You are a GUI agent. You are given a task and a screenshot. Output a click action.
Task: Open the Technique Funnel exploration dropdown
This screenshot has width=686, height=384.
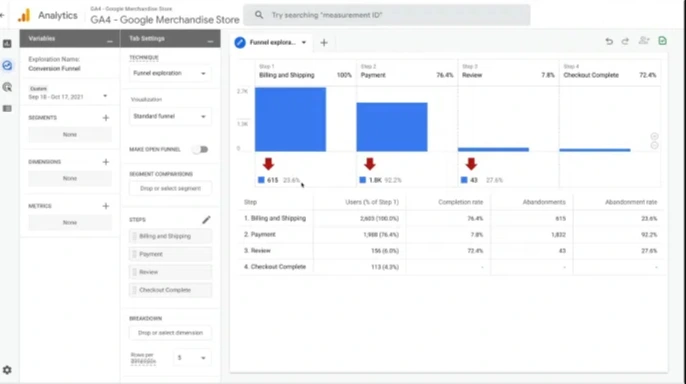coord(169,73)
